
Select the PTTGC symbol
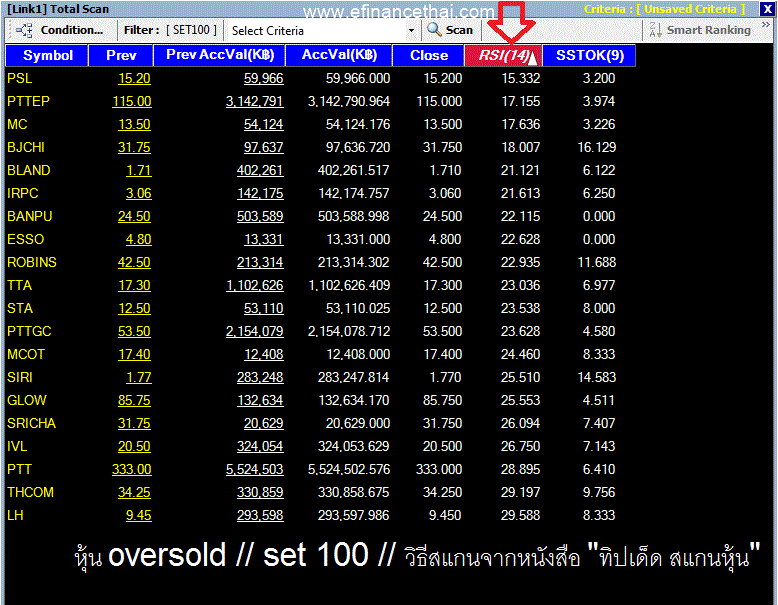[x=29, y=331]
